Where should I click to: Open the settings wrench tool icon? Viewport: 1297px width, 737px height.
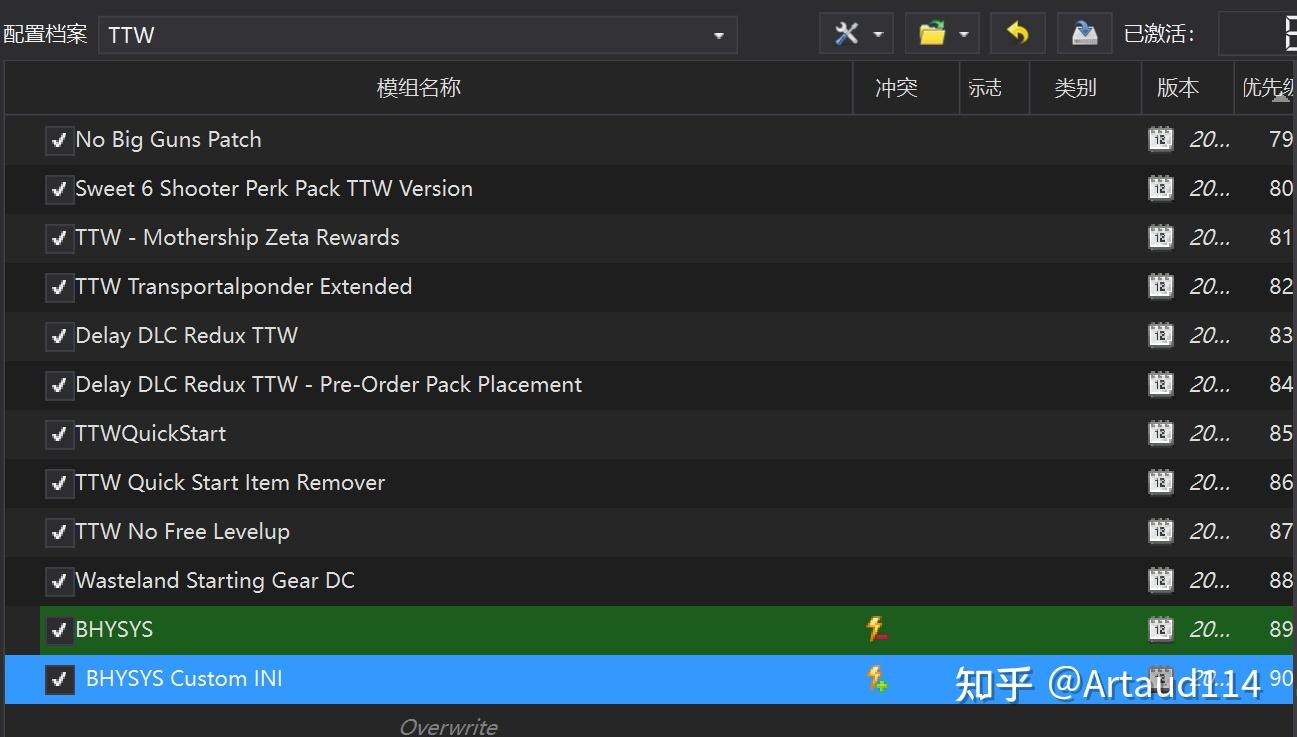coord(846,33)
